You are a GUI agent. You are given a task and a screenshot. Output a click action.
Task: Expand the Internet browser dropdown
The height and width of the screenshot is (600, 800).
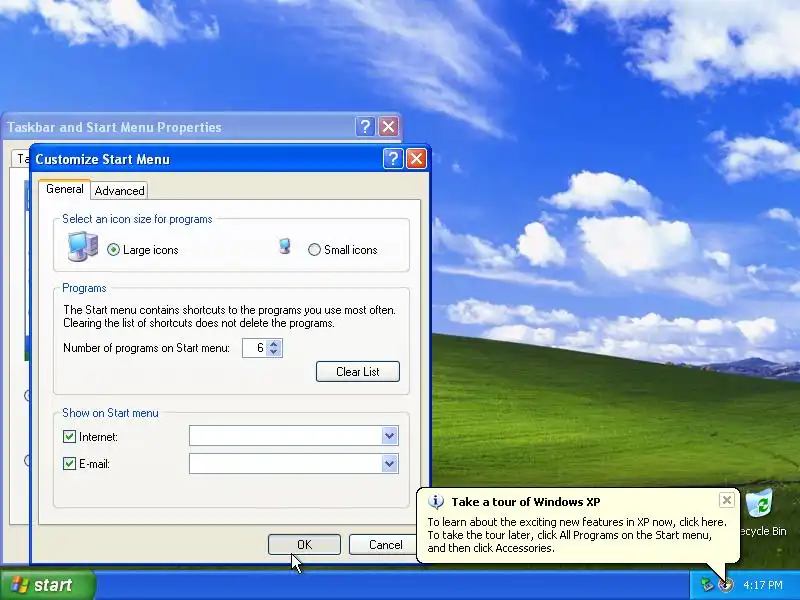coord(390,436)
